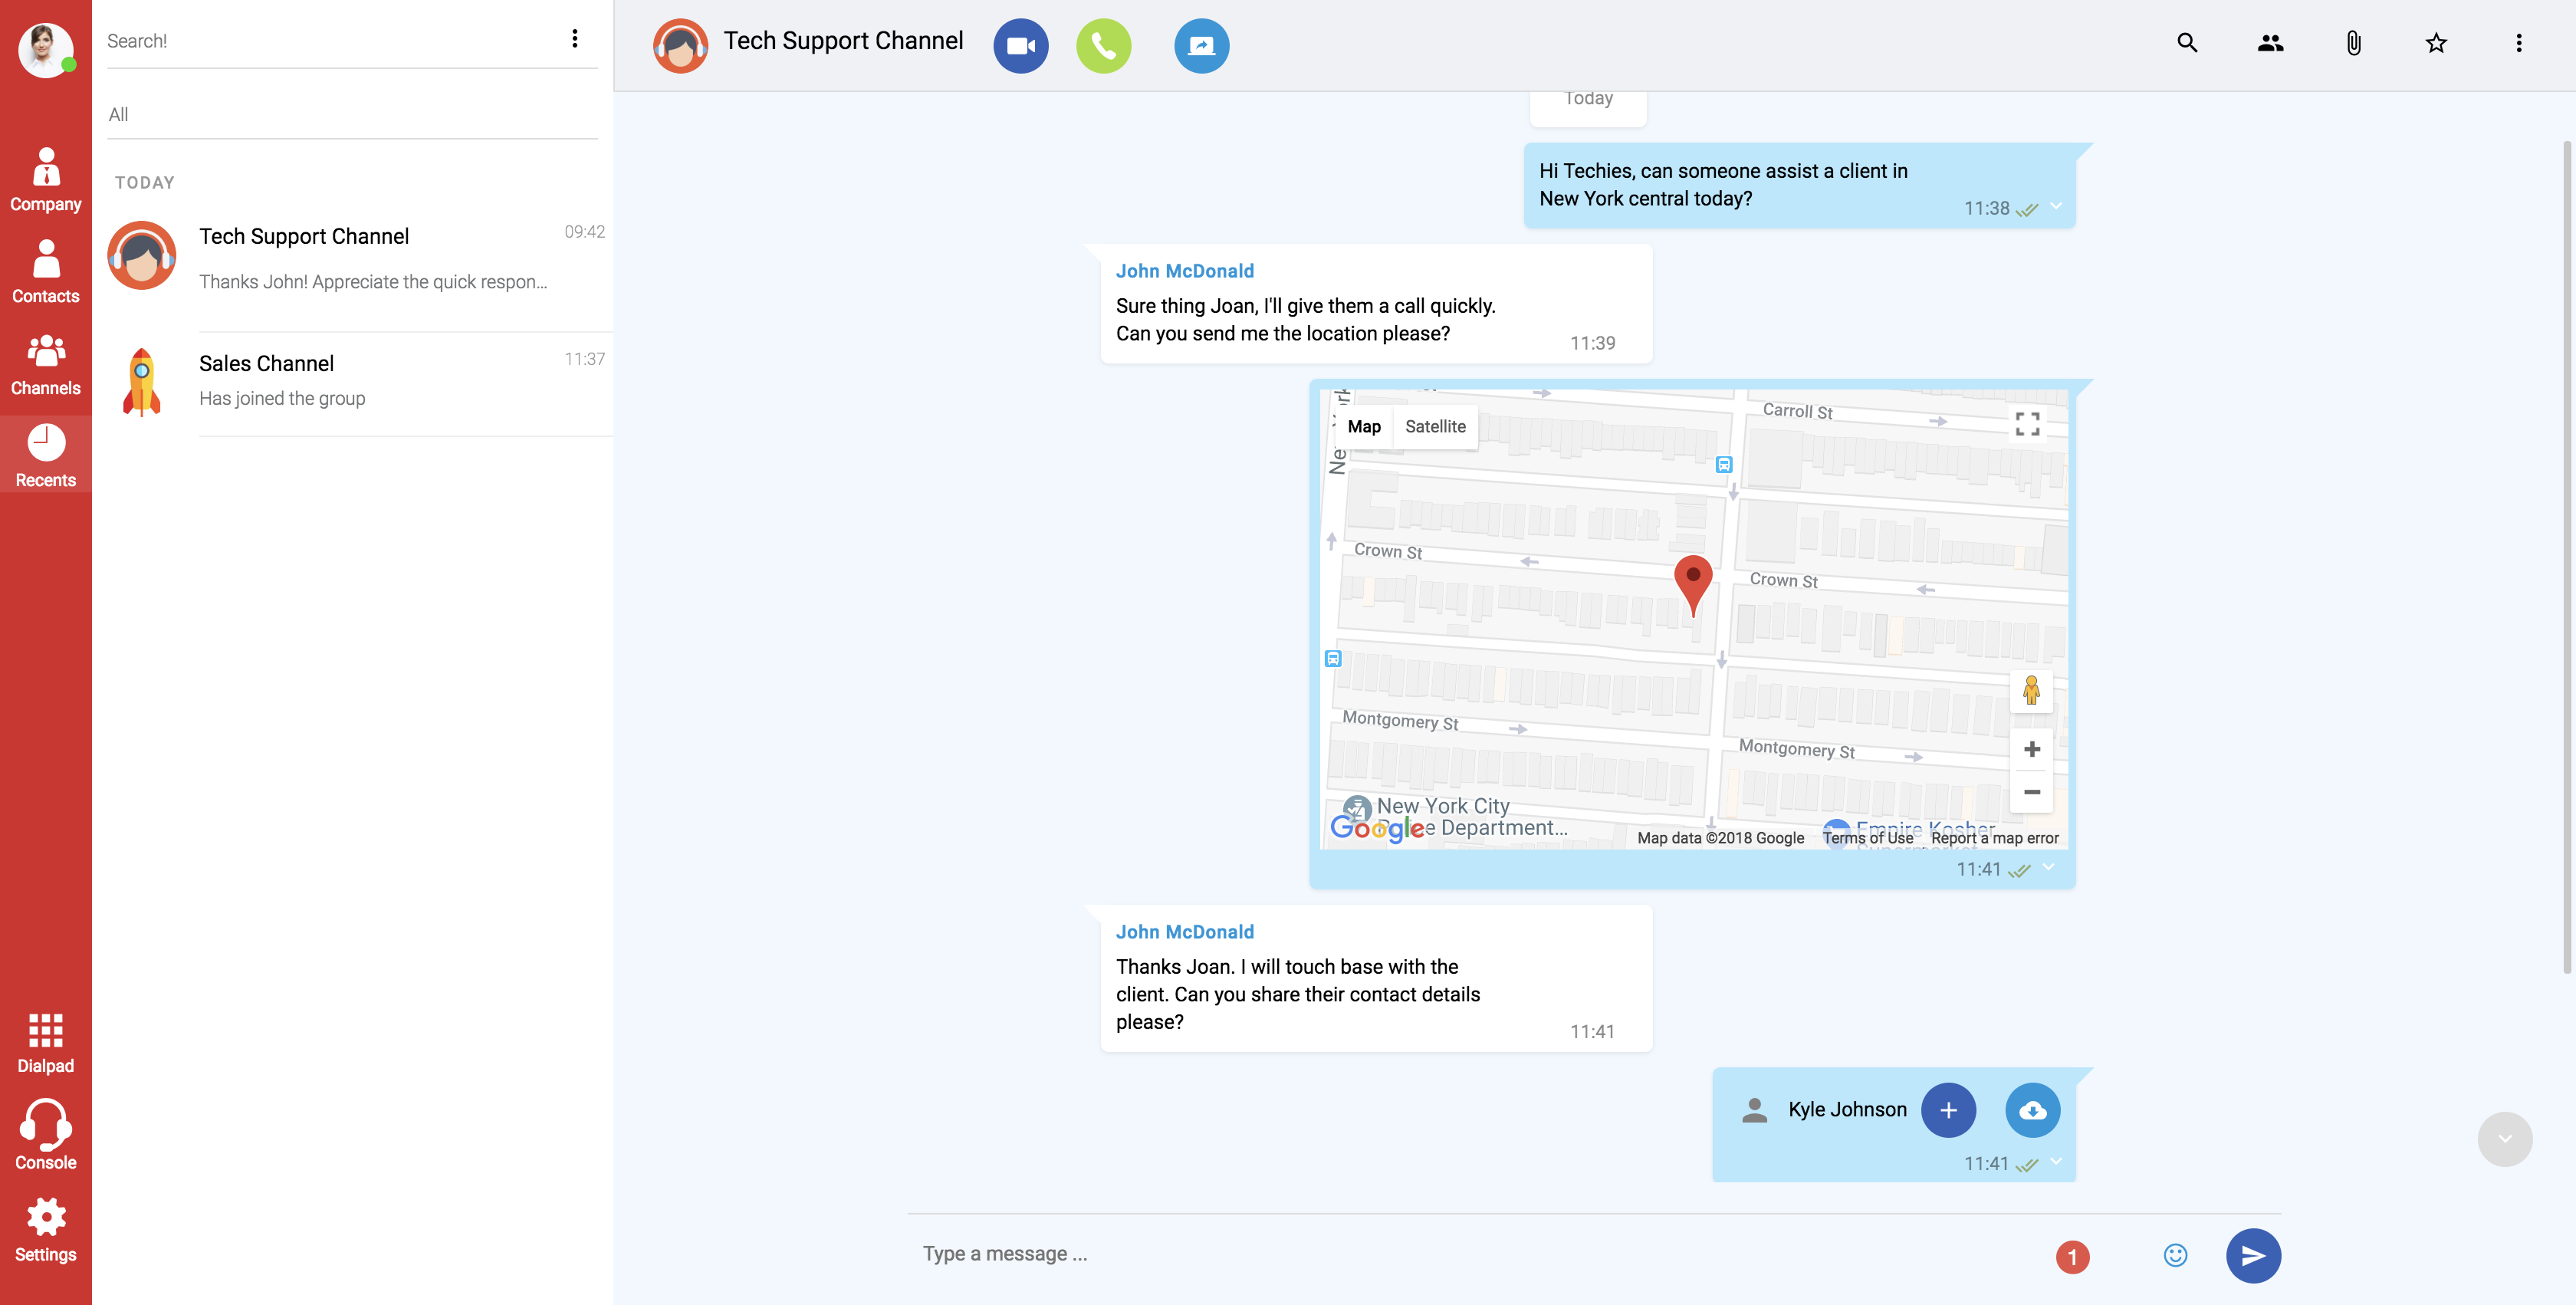Image resolution: width=2576 pixels, height=1305 pixels.
Task: Open the emoji picker
Action: [2175, 1255]
